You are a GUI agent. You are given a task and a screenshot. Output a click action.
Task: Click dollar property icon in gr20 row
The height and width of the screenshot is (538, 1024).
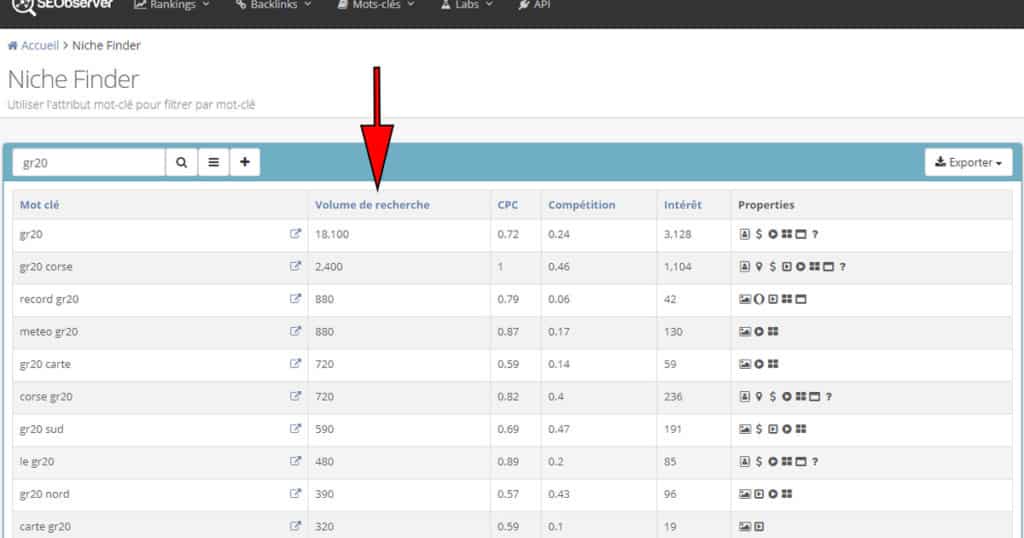759,234
